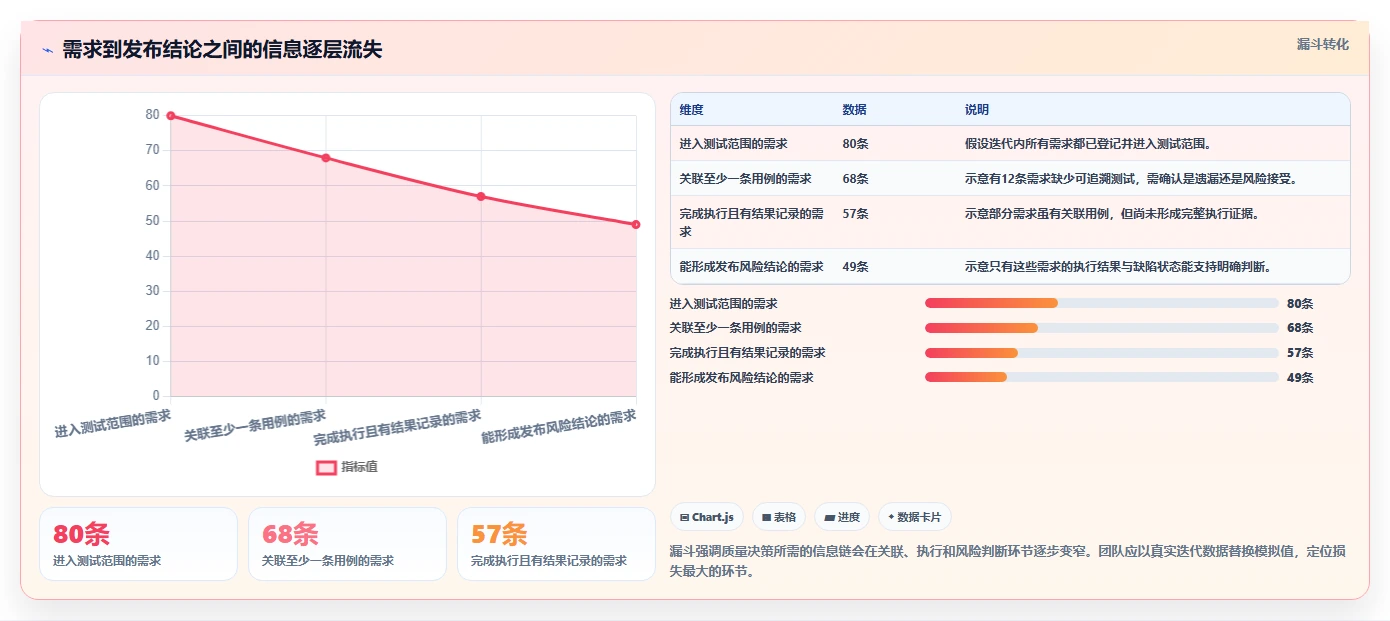Click description starting 示意部分需求虽有关联用例
Screen dimensions: 1390x621
pyautogui.click(x=1112, y=214)
